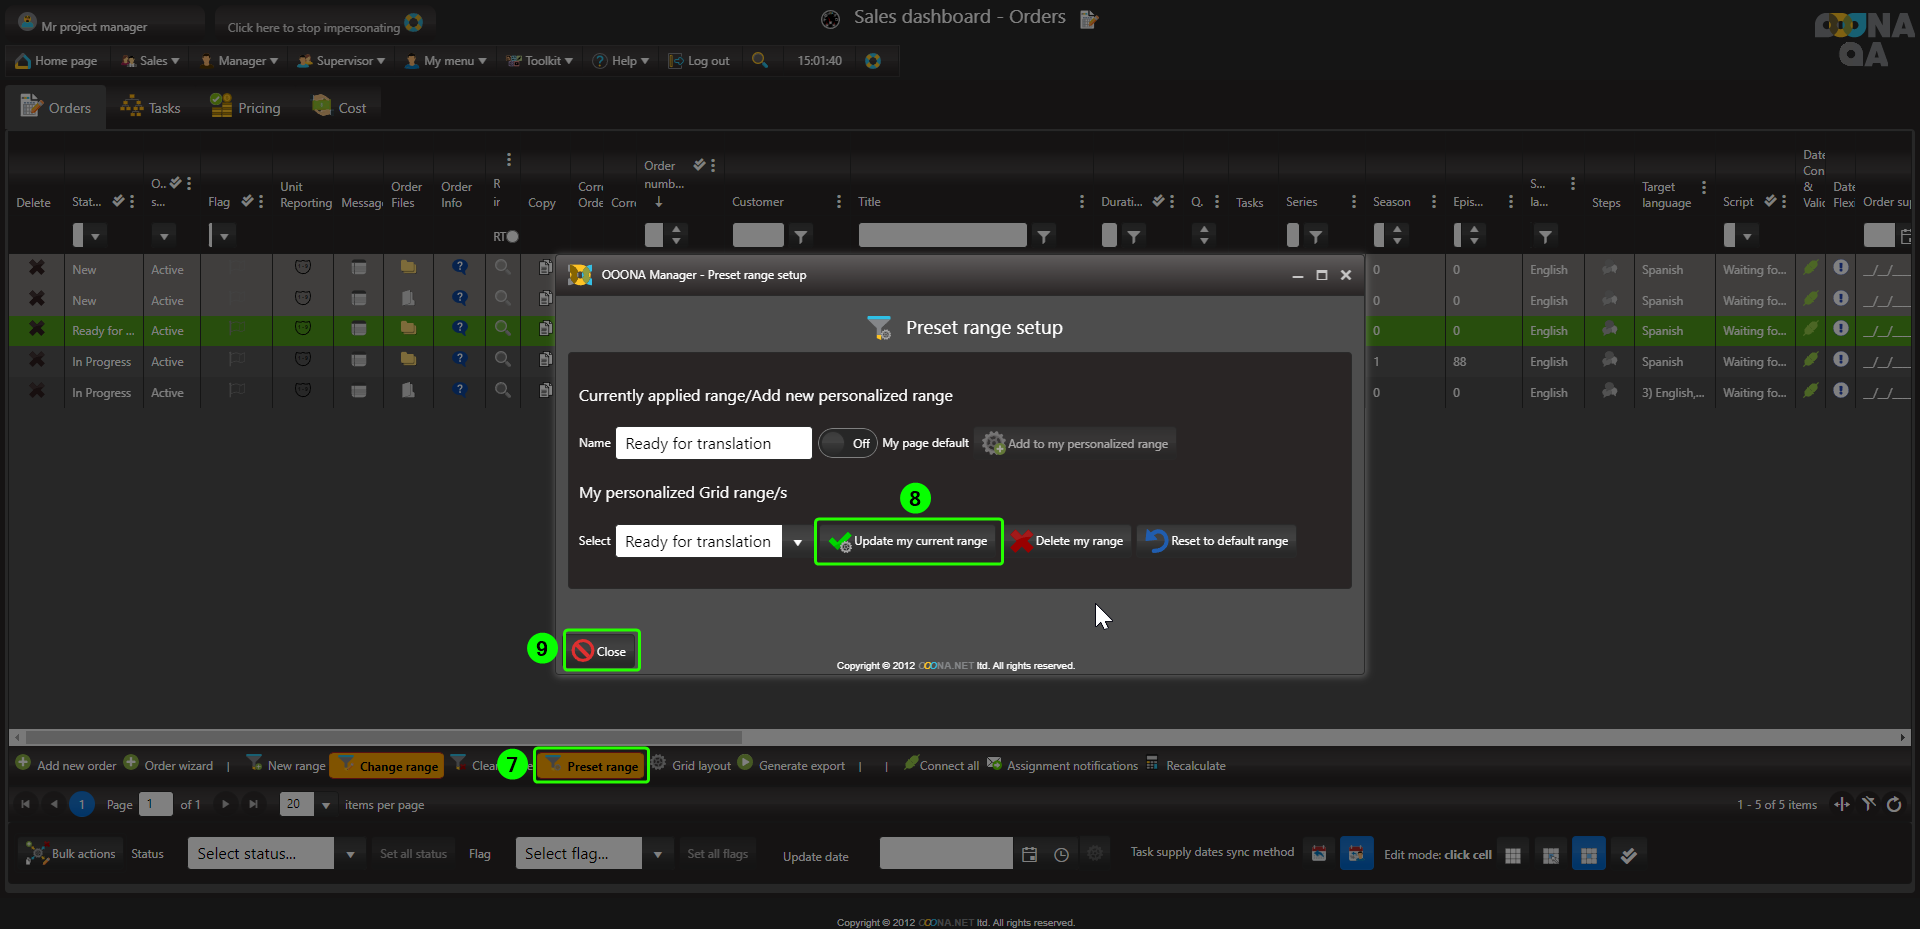This screenshot has height=929, width=1920.
Task: Toggle the blue task supply dates sync icon
Action: (1356, 854)
